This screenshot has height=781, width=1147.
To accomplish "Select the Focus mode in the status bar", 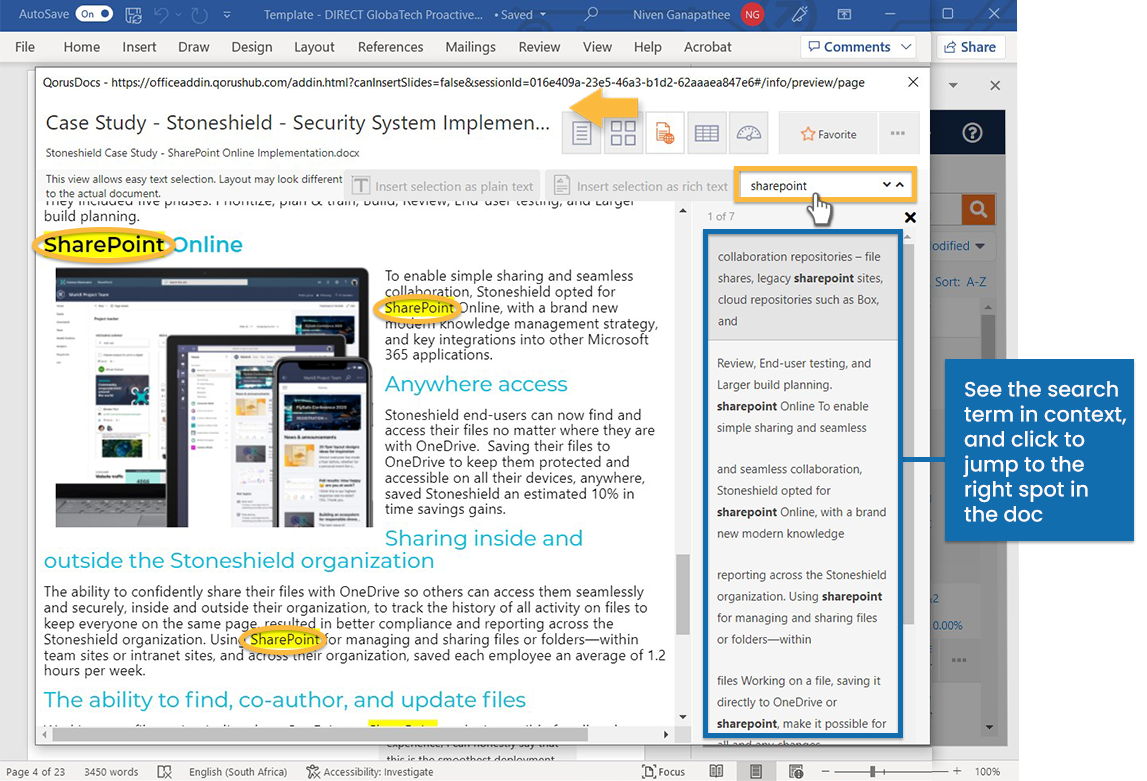I will pos(663,771).
